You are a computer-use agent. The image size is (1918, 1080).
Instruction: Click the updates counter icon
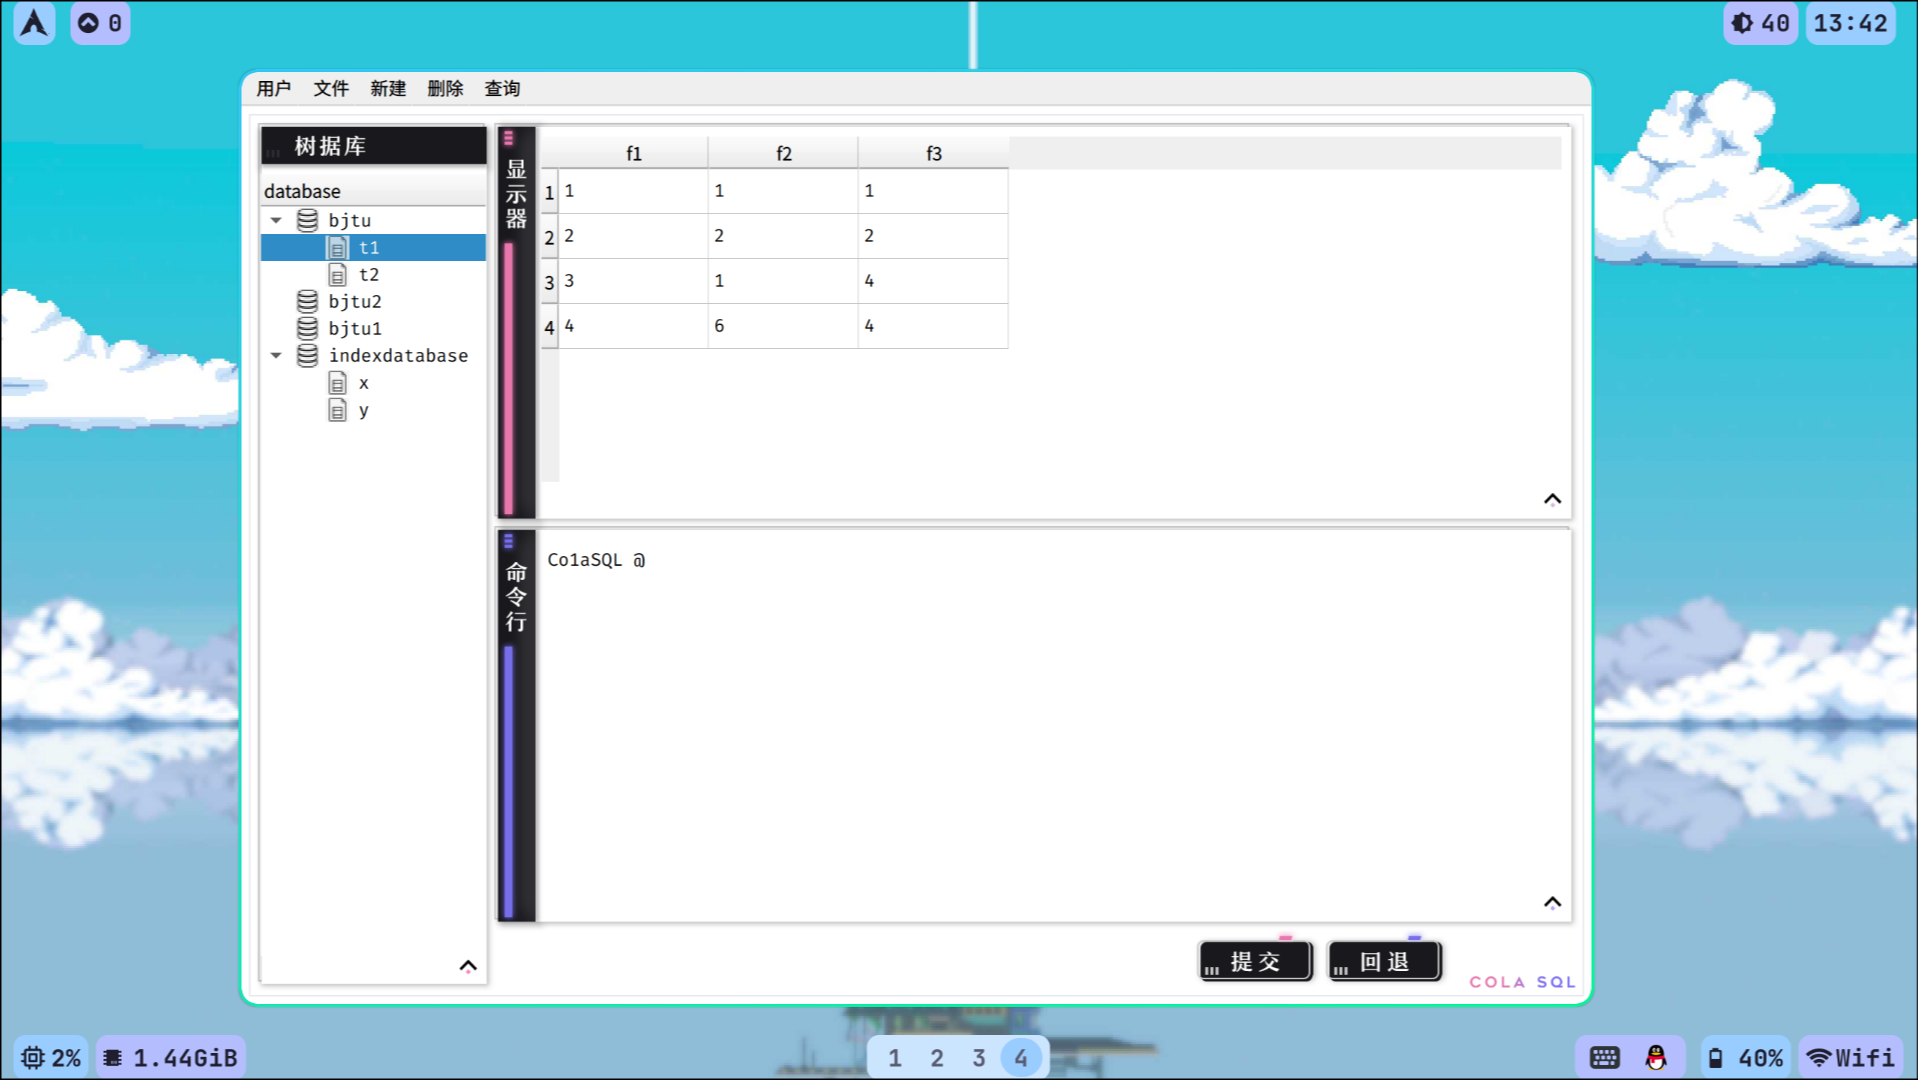(x=100, y=23)
